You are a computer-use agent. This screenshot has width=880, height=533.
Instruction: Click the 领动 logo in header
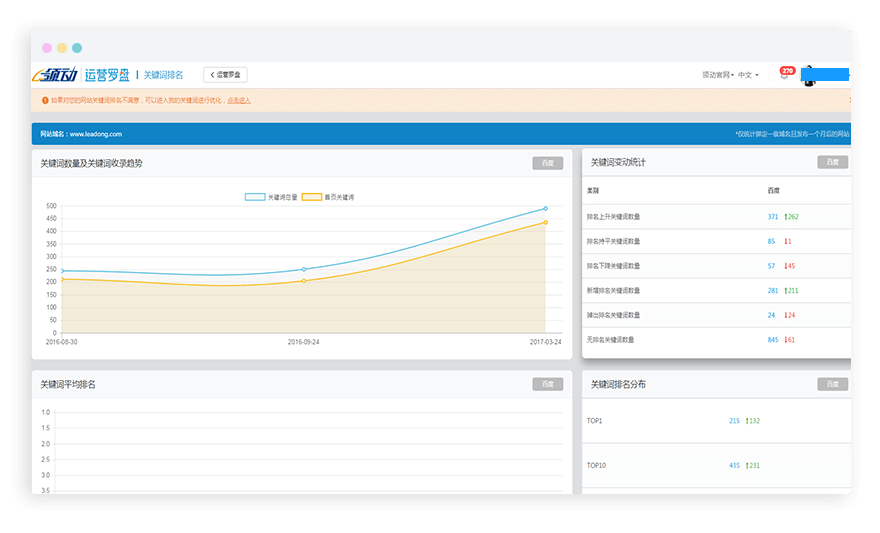click(55, 75)
